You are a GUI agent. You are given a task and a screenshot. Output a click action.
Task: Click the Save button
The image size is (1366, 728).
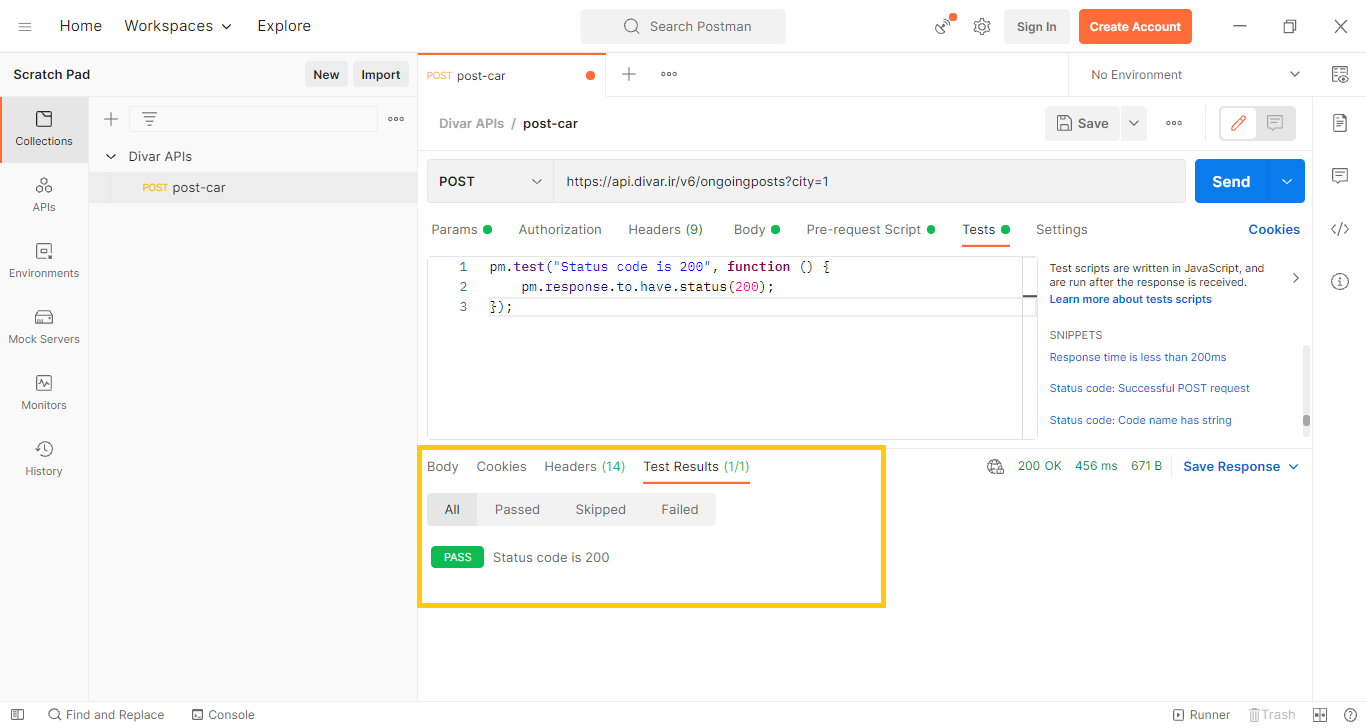coord(1083,123)
